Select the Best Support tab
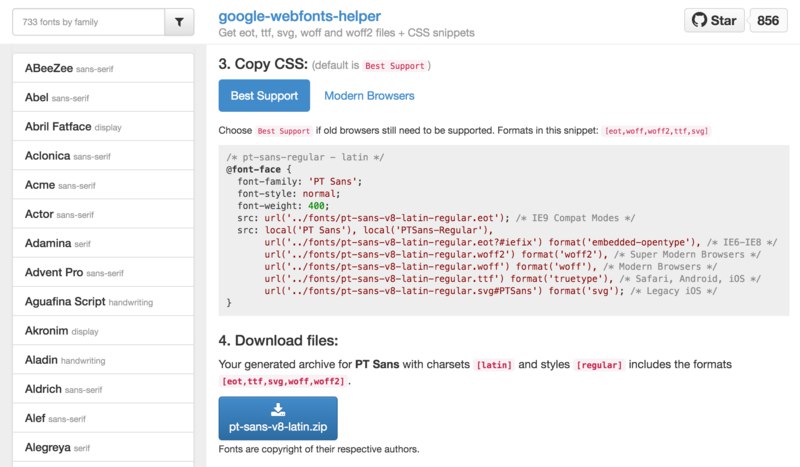Image resolution: width=800 pixels, height=467 pixels. tap(264, 95)
